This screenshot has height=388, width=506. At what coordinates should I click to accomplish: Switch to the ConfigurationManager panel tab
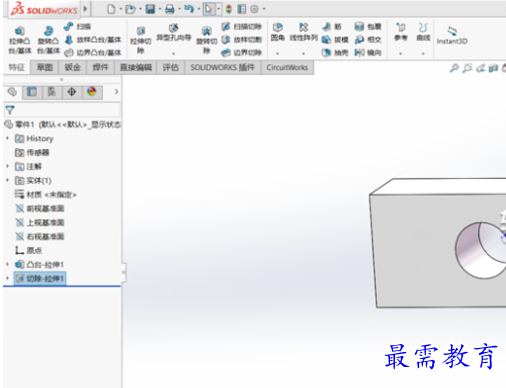[52, 92]
